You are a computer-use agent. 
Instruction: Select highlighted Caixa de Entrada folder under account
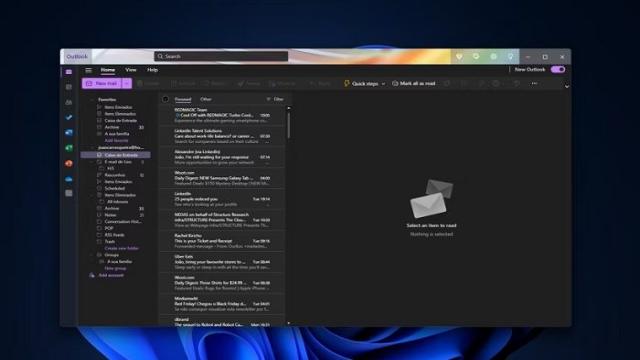pos(116,155)
